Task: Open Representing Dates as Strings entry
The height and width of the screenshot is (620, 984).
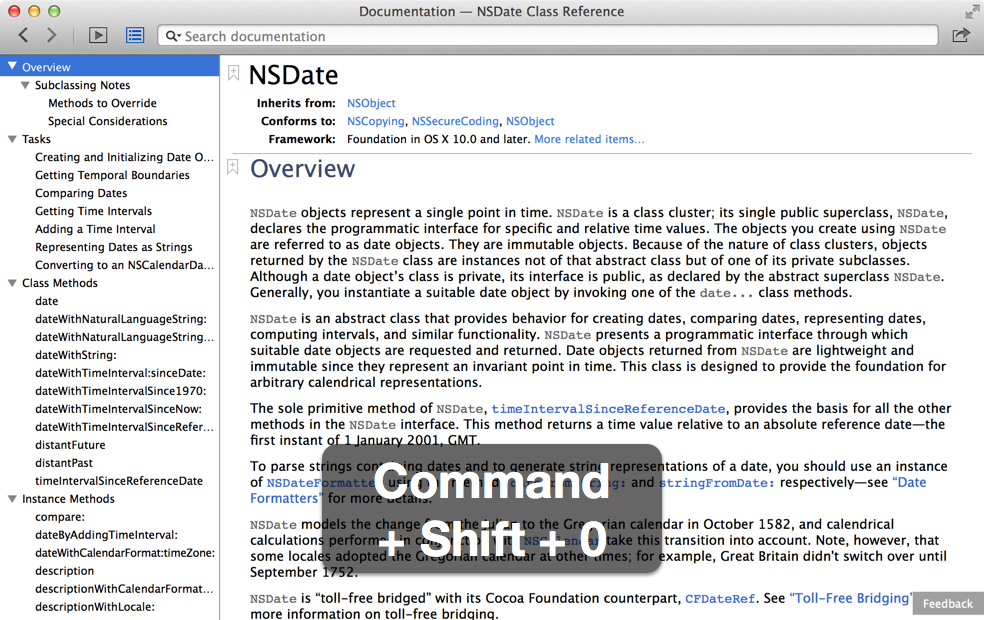Action: click(114, 247)
